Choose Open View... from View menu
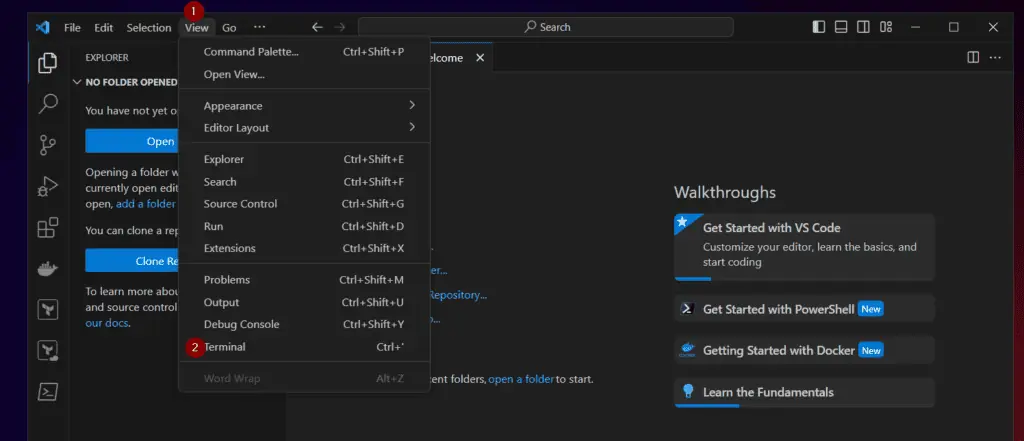The height and width of the screenshot is (441, 1024). (x=304, y=74)
